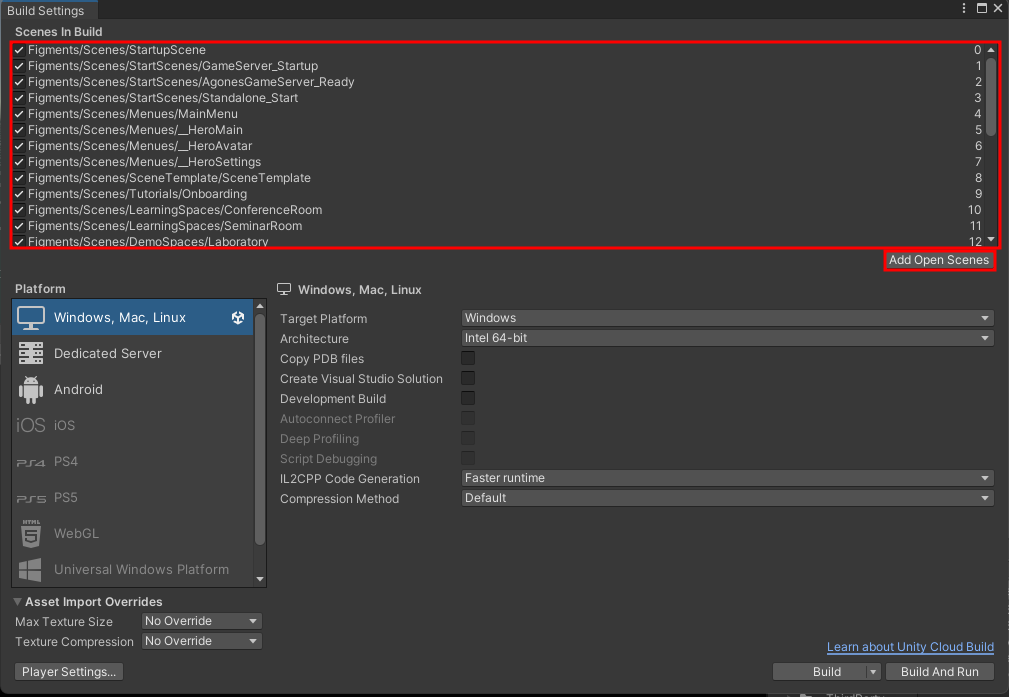Uncheck the __HeroAvatar scene checkbox
Image resolution: width=1009 pixels, height=697 pixels.
click(x=19, y=146)
